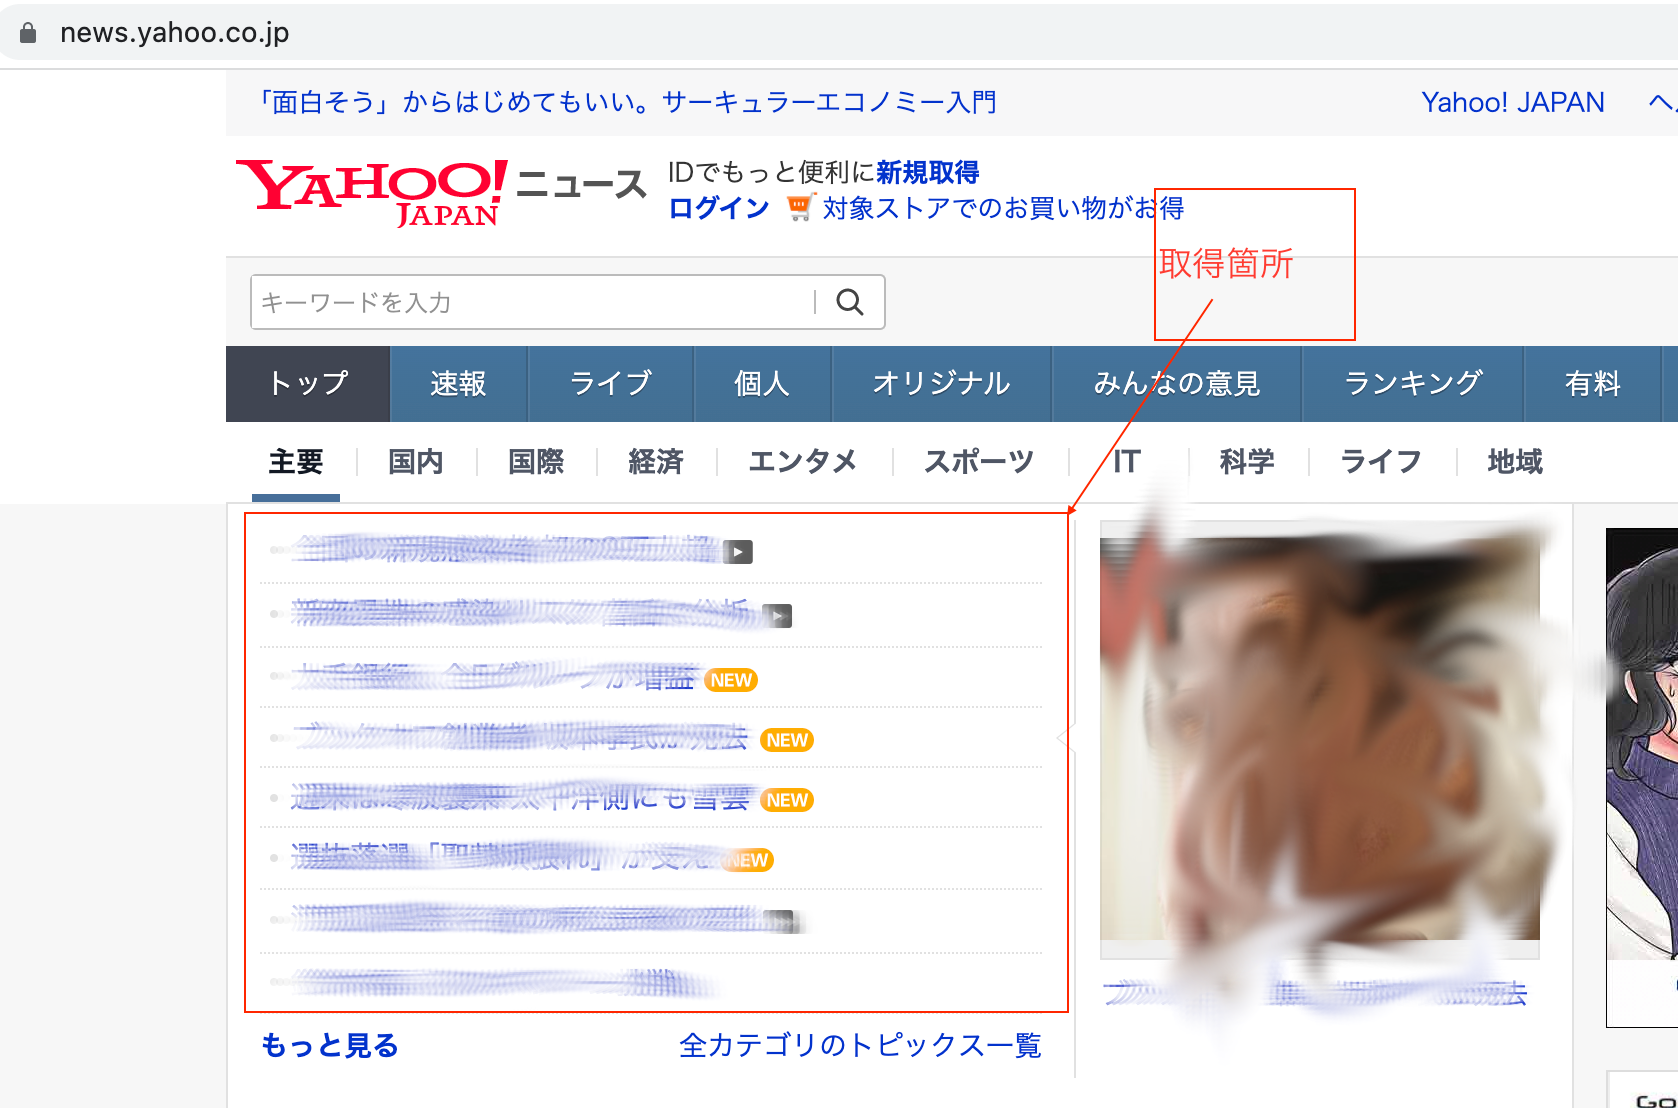
Task: Open 全カテゴリのトピックス一覧
Action: point(860,1045)
